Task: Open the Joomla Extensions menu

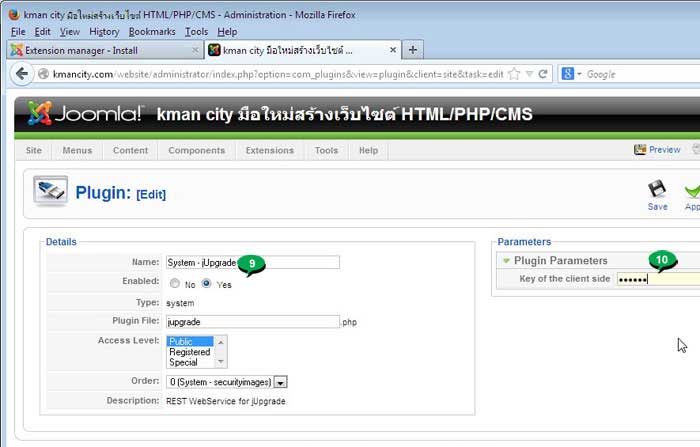Action: (x=270, y=150)
